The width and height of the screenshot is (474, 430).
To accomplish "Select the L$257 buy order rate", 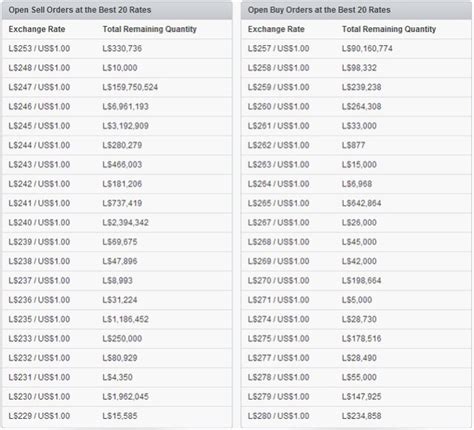I will pos(278,49).
